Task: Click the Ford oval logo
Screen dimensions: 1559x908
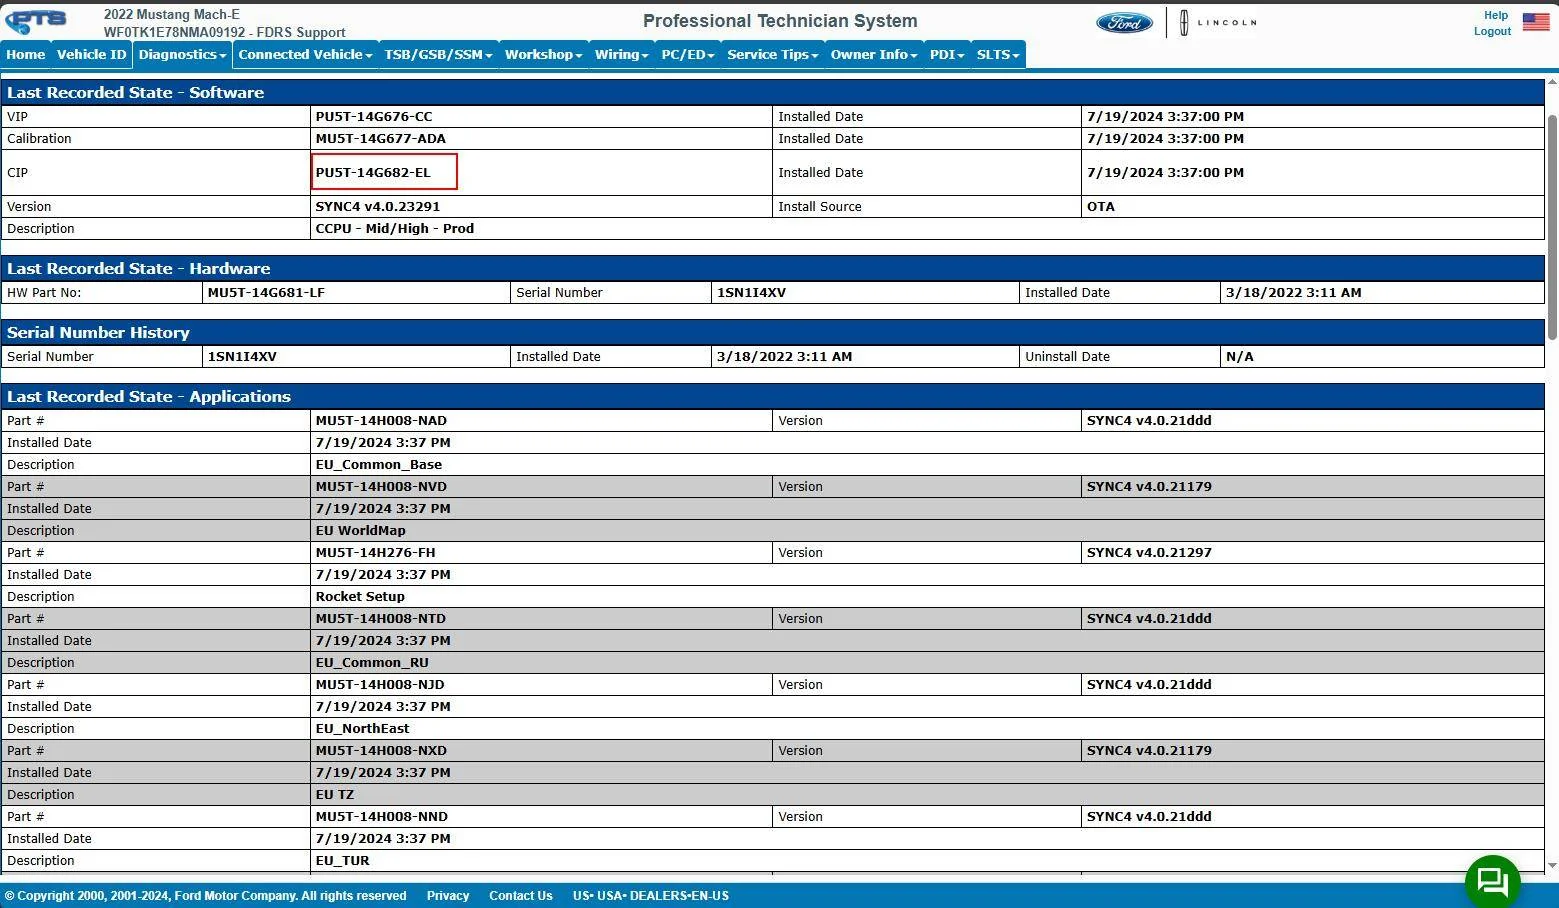Action: (1124, 22)
